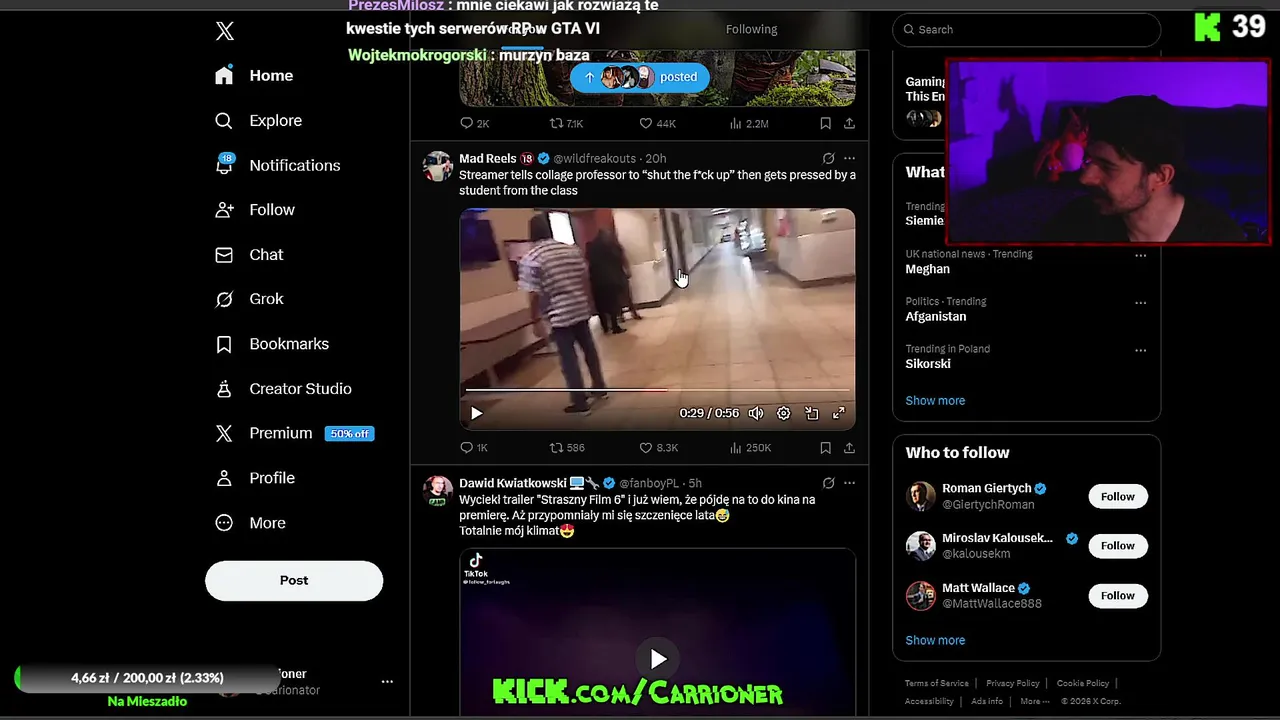Viewport: 1280px width, 720px height.
Task: Bookmark the Mad Reels post
Action: coord(825,448)
